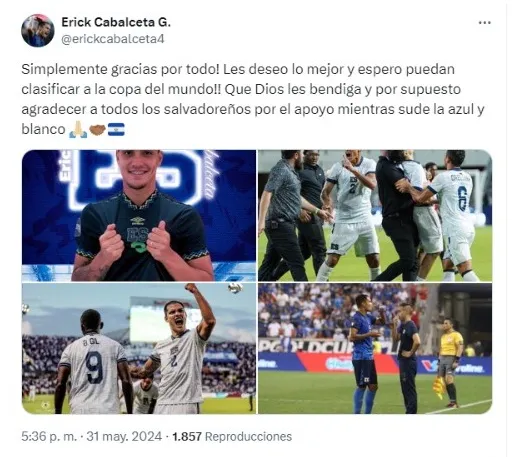Click the number 9 jersey back
Viewport: 518px width, 457px height.
[x=93, y=367]
